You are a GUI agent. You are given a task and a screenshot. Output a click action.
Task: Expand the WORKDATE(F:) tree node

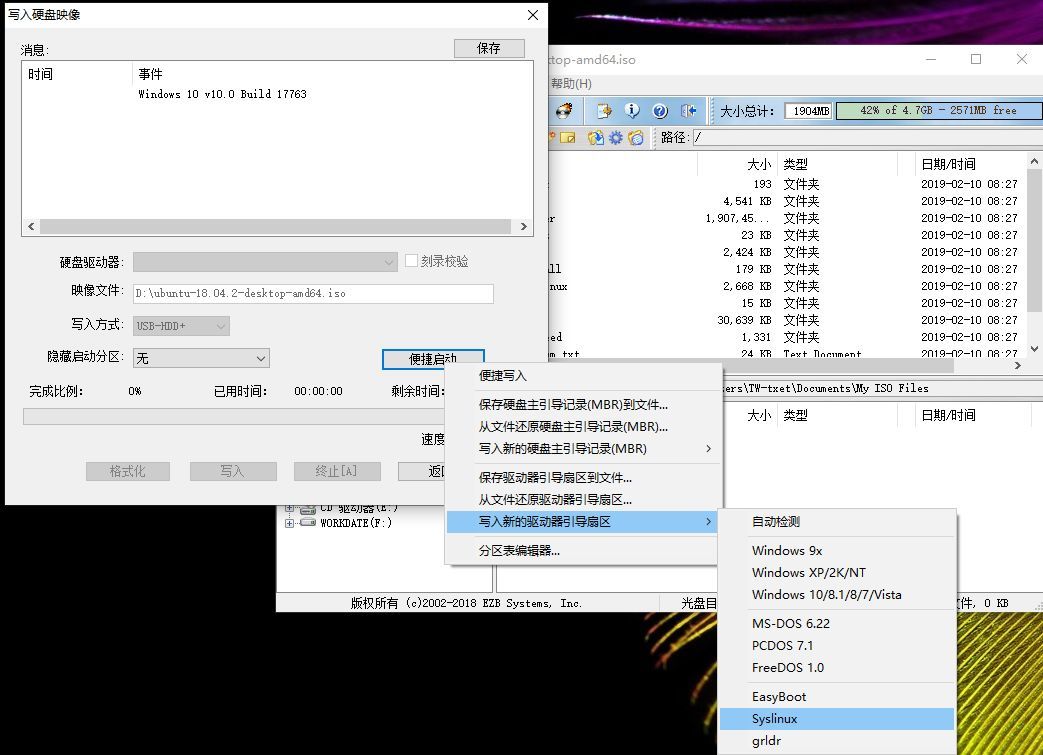point(289,524)
